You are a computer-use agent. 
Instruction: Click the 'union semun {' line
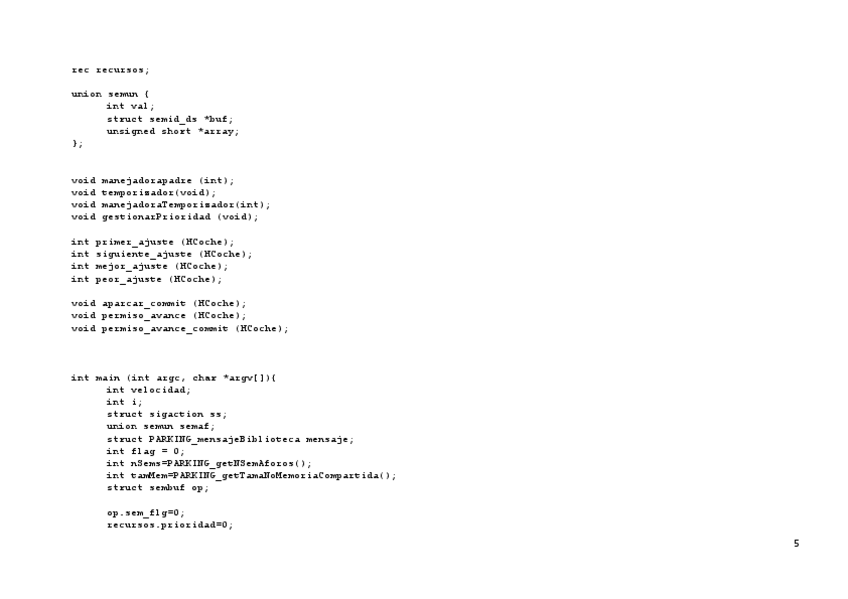[110, 94]
